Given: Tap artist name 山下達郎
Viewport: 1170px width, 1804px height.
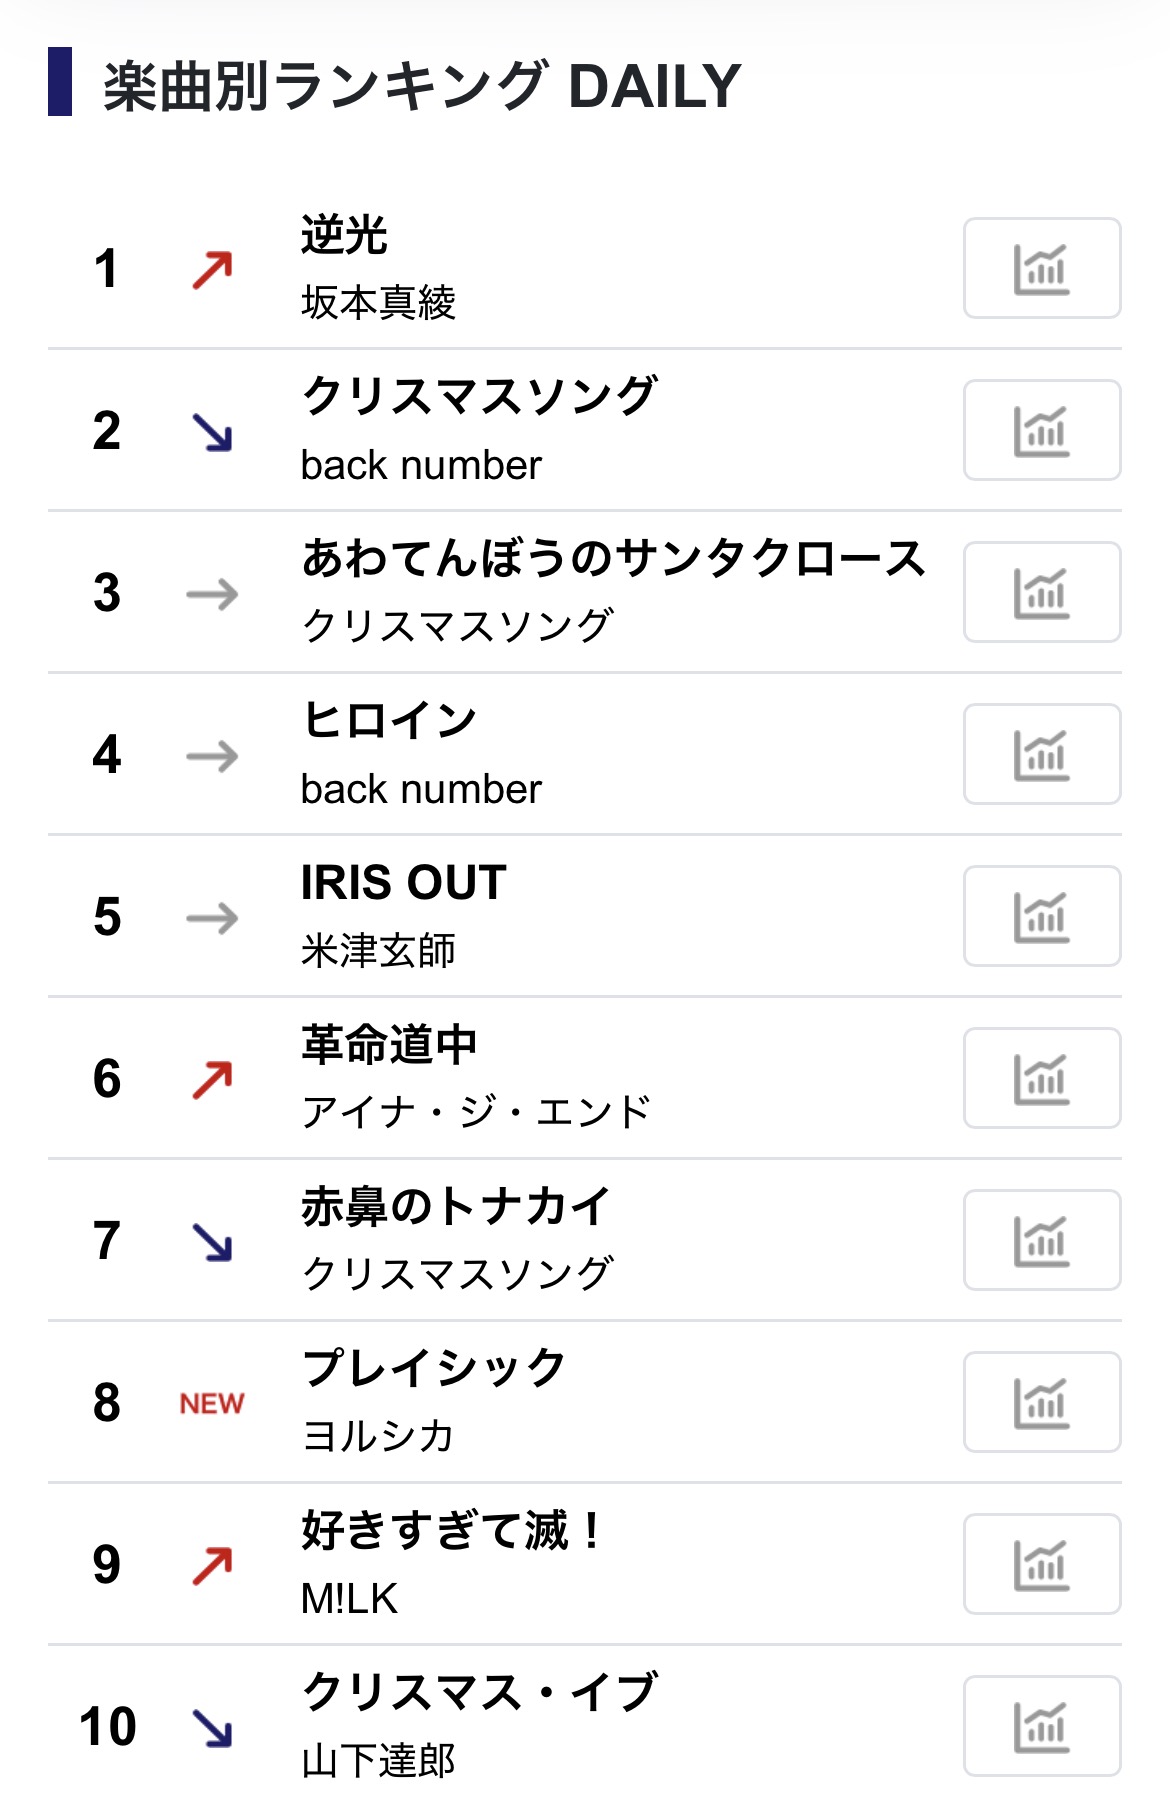Looking at the screenshot, I should [378, 1761].
